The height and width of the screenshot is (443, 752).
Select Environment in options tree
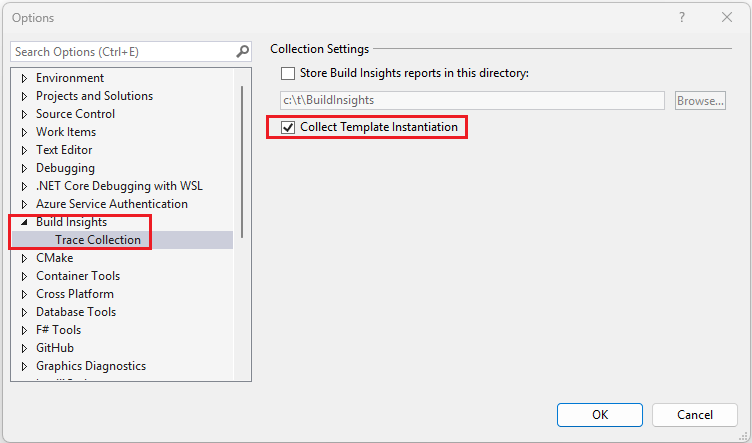coord(70,78)
